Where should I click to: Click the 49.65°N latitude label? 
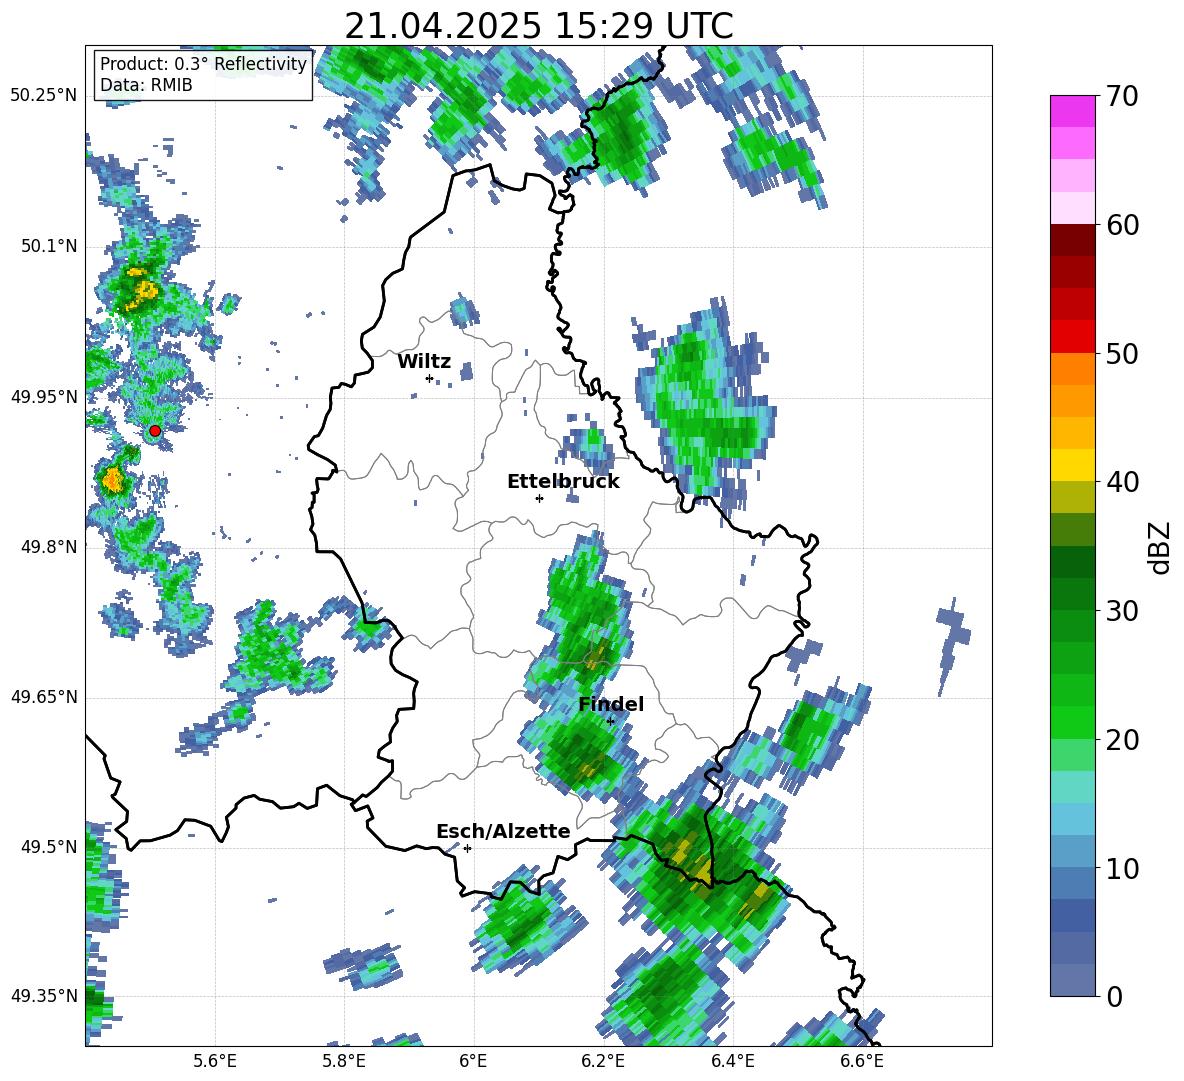tap(44, 697)
